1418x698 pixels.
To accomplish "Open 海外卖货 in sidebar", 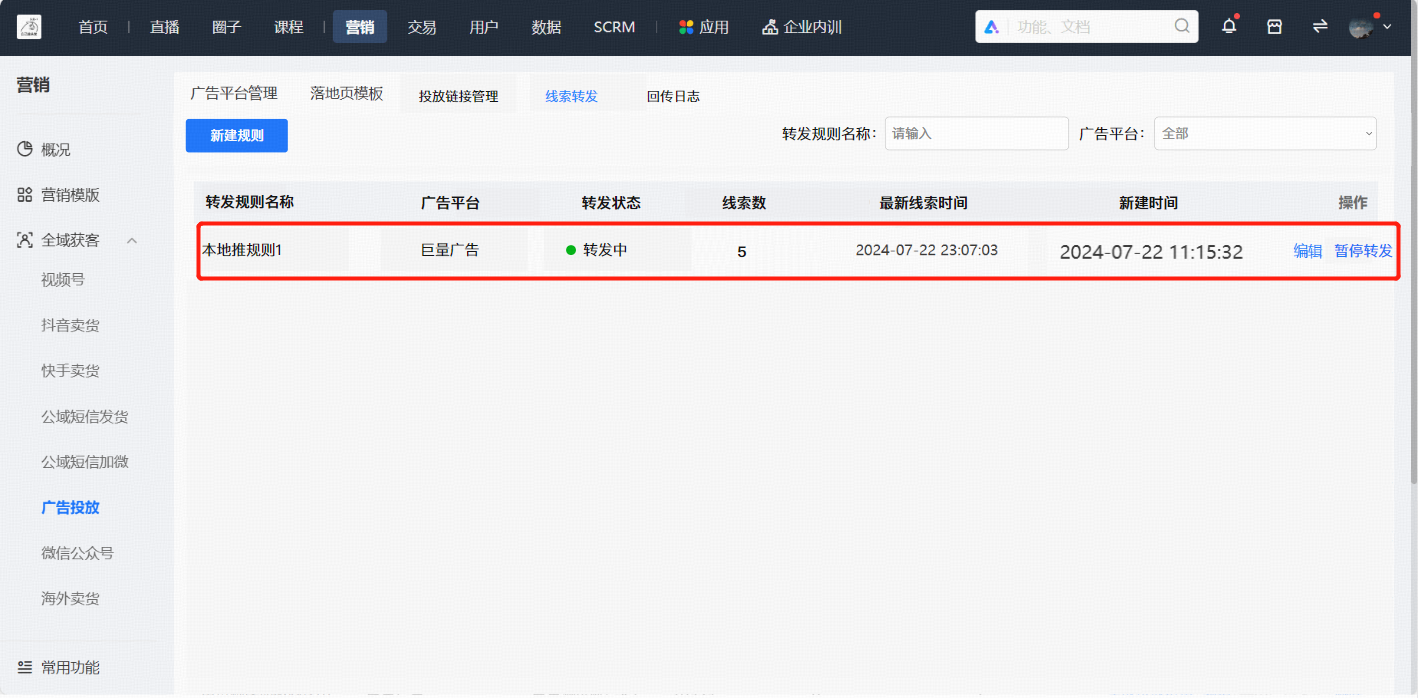I will [x=70, y=598].
